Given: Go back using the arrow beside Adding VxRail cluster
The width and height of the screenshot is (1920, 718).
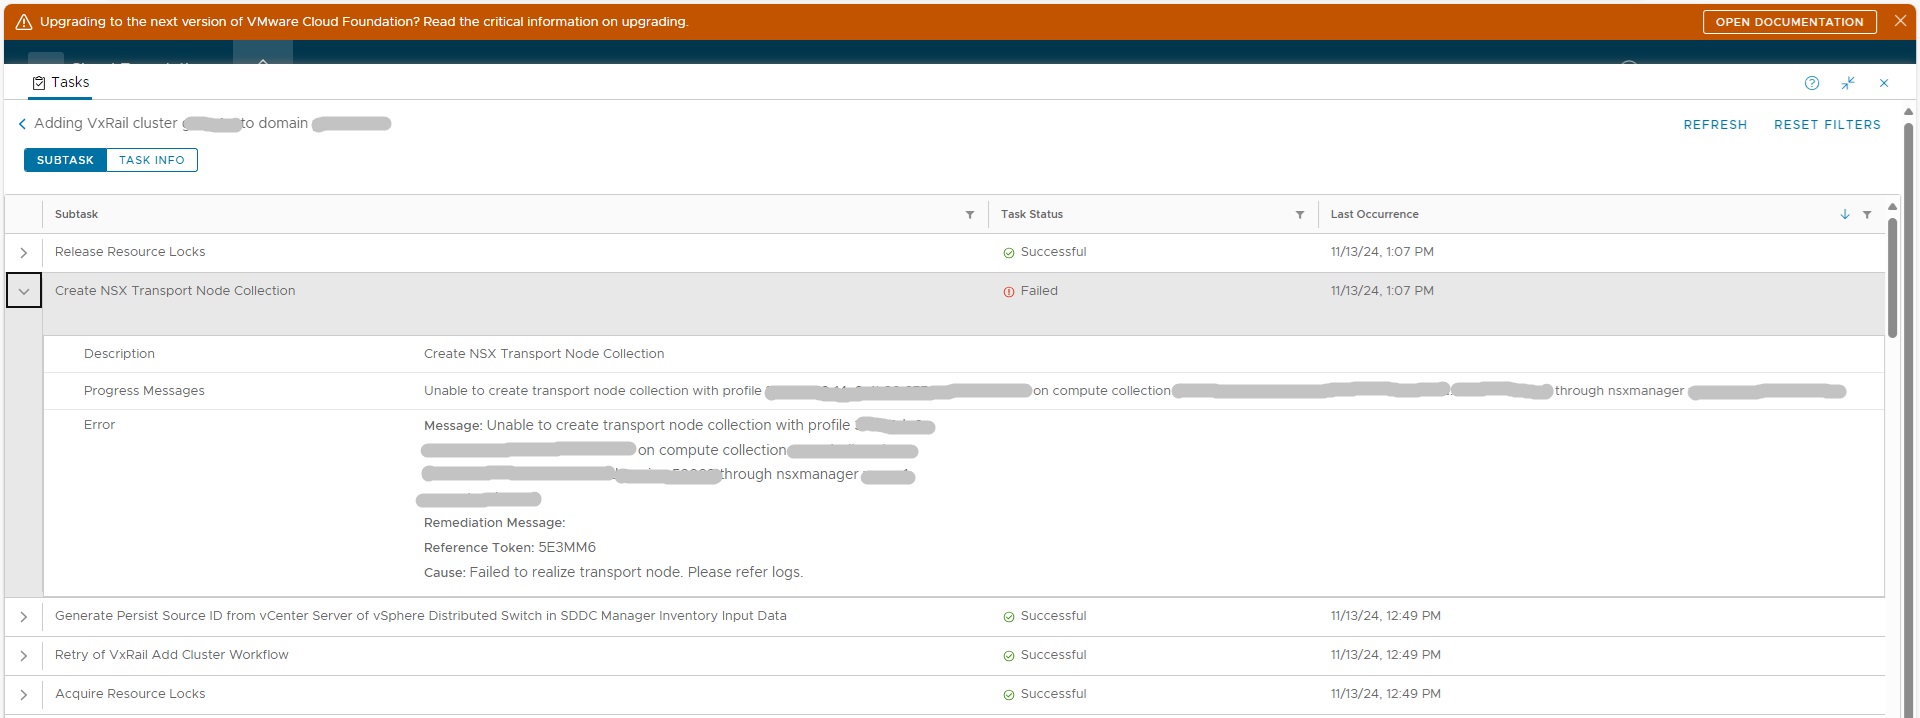Looking at the screenshot, I should (22, 124).
